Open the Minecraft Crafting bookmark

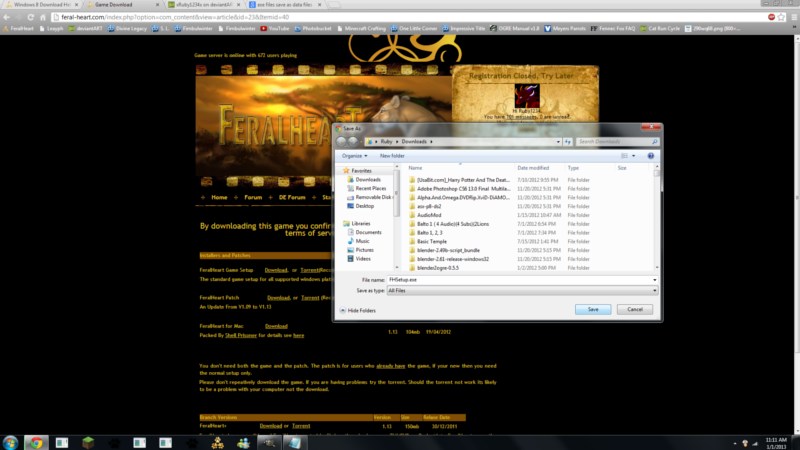click(x=360, y=29)
